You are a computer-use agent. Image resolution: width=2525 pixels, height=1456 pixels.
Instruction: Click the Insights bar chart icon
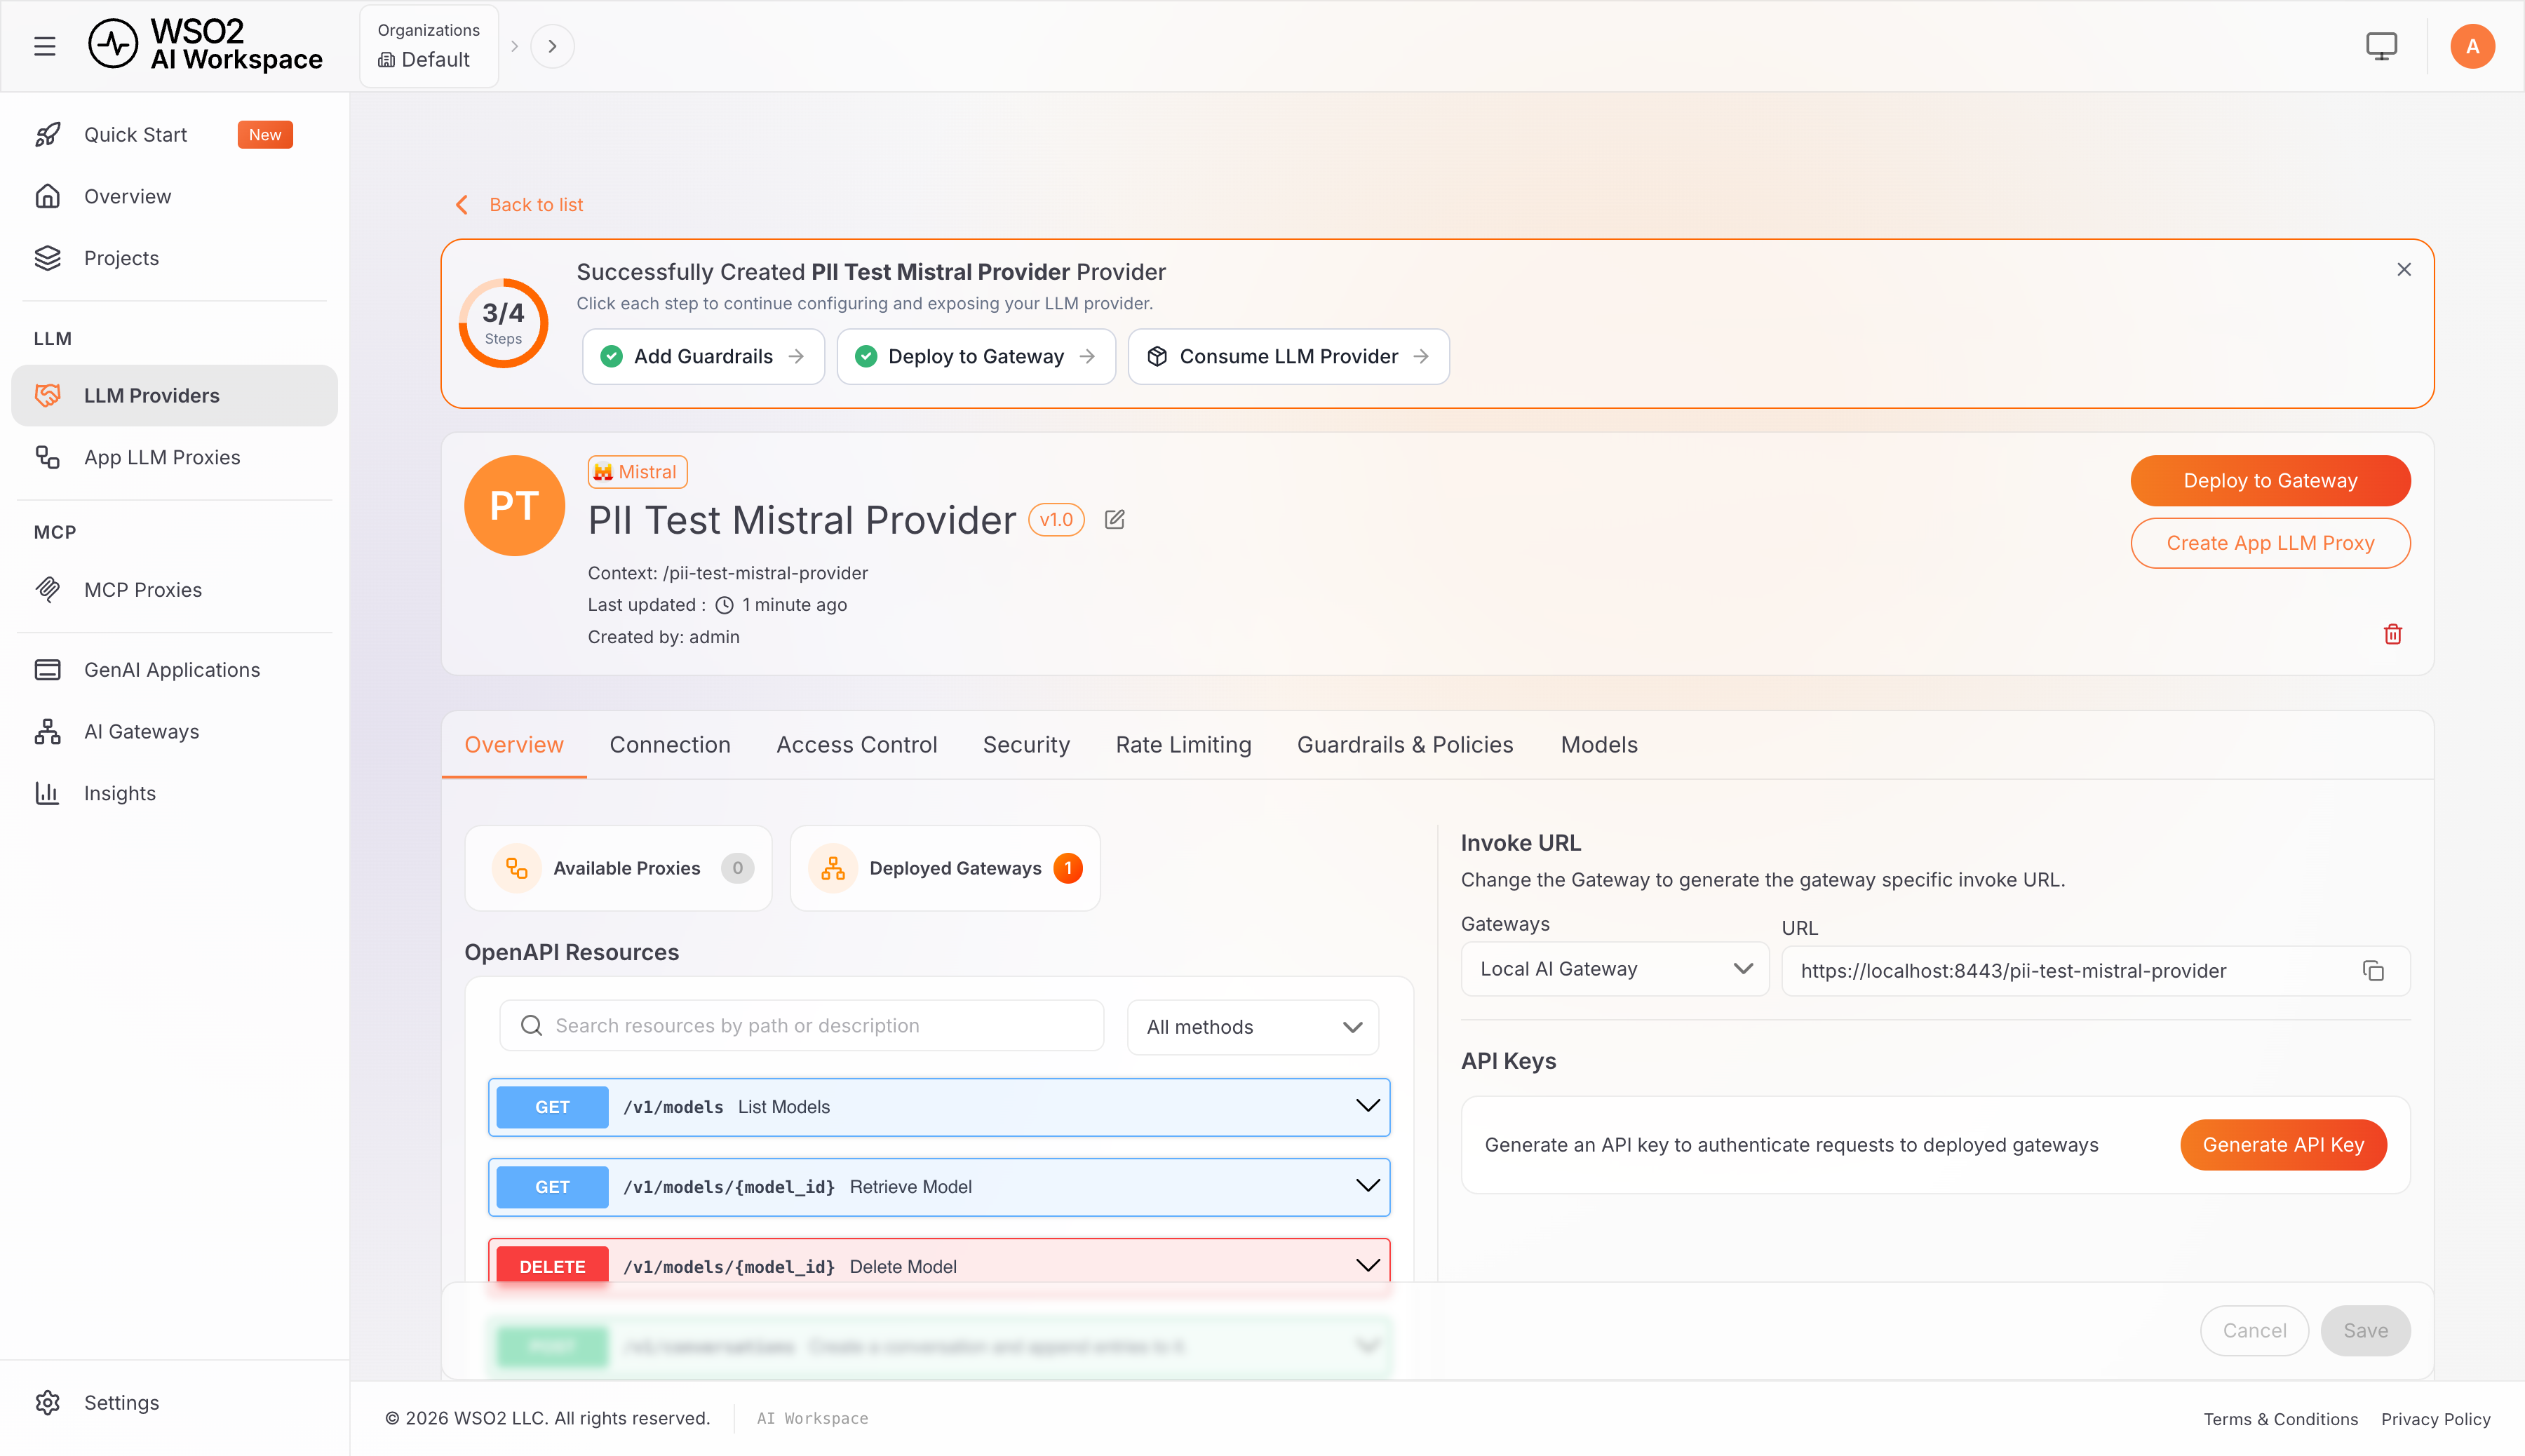pyautogui.click(x=48, y=793)
